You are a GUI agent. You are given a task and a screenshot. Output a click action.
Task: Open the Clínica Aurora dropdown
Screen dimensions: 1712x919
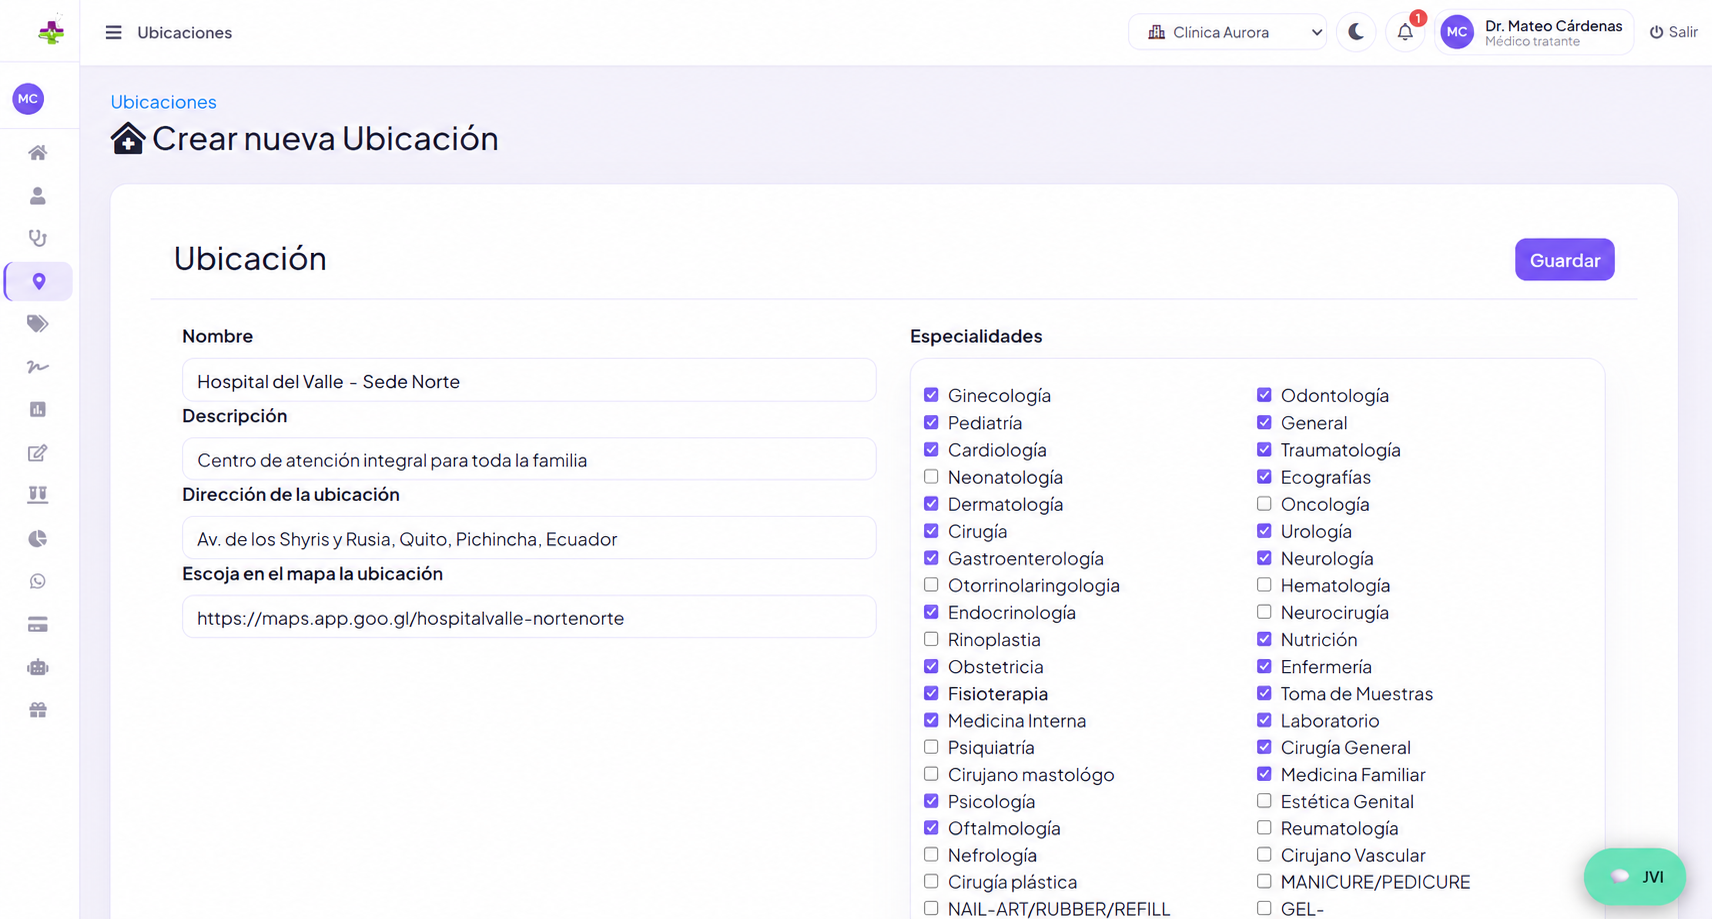[1228, 32]
